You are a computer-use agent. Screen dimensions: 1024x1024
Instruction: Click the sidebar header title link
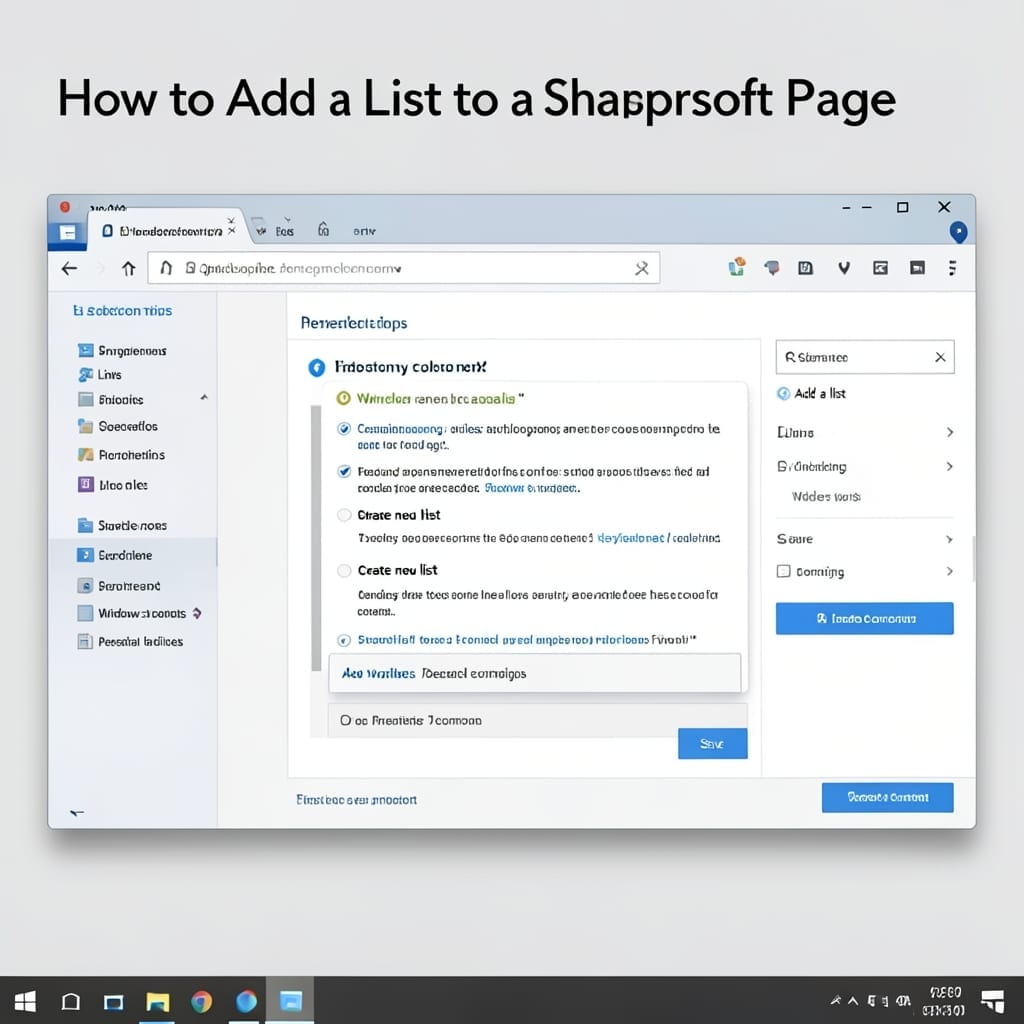[x=123, y=311]
